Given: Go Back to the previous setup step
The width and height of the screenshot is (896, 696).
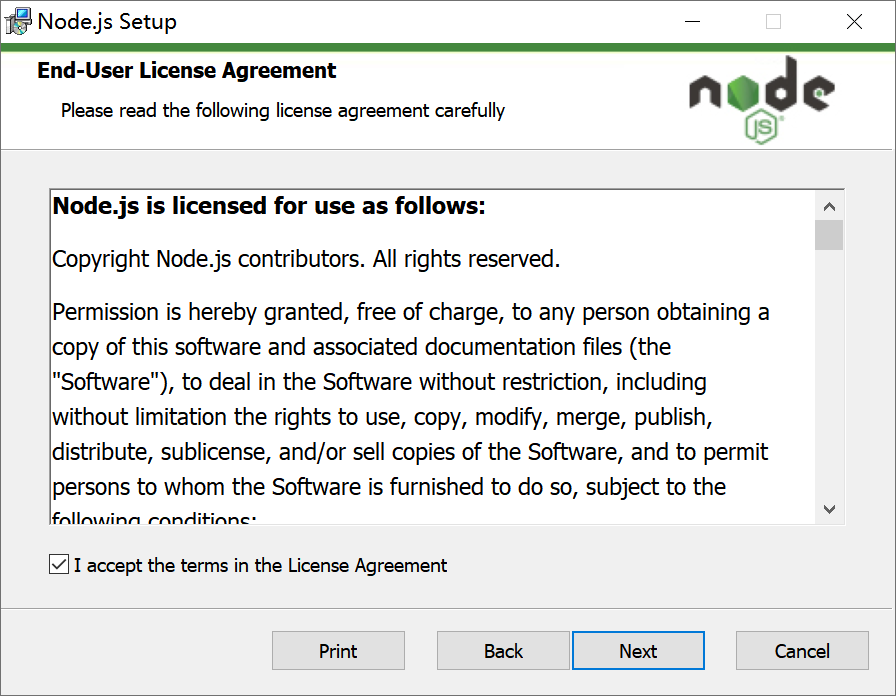Looking at the screenshot, I should (x=503, y=651).
